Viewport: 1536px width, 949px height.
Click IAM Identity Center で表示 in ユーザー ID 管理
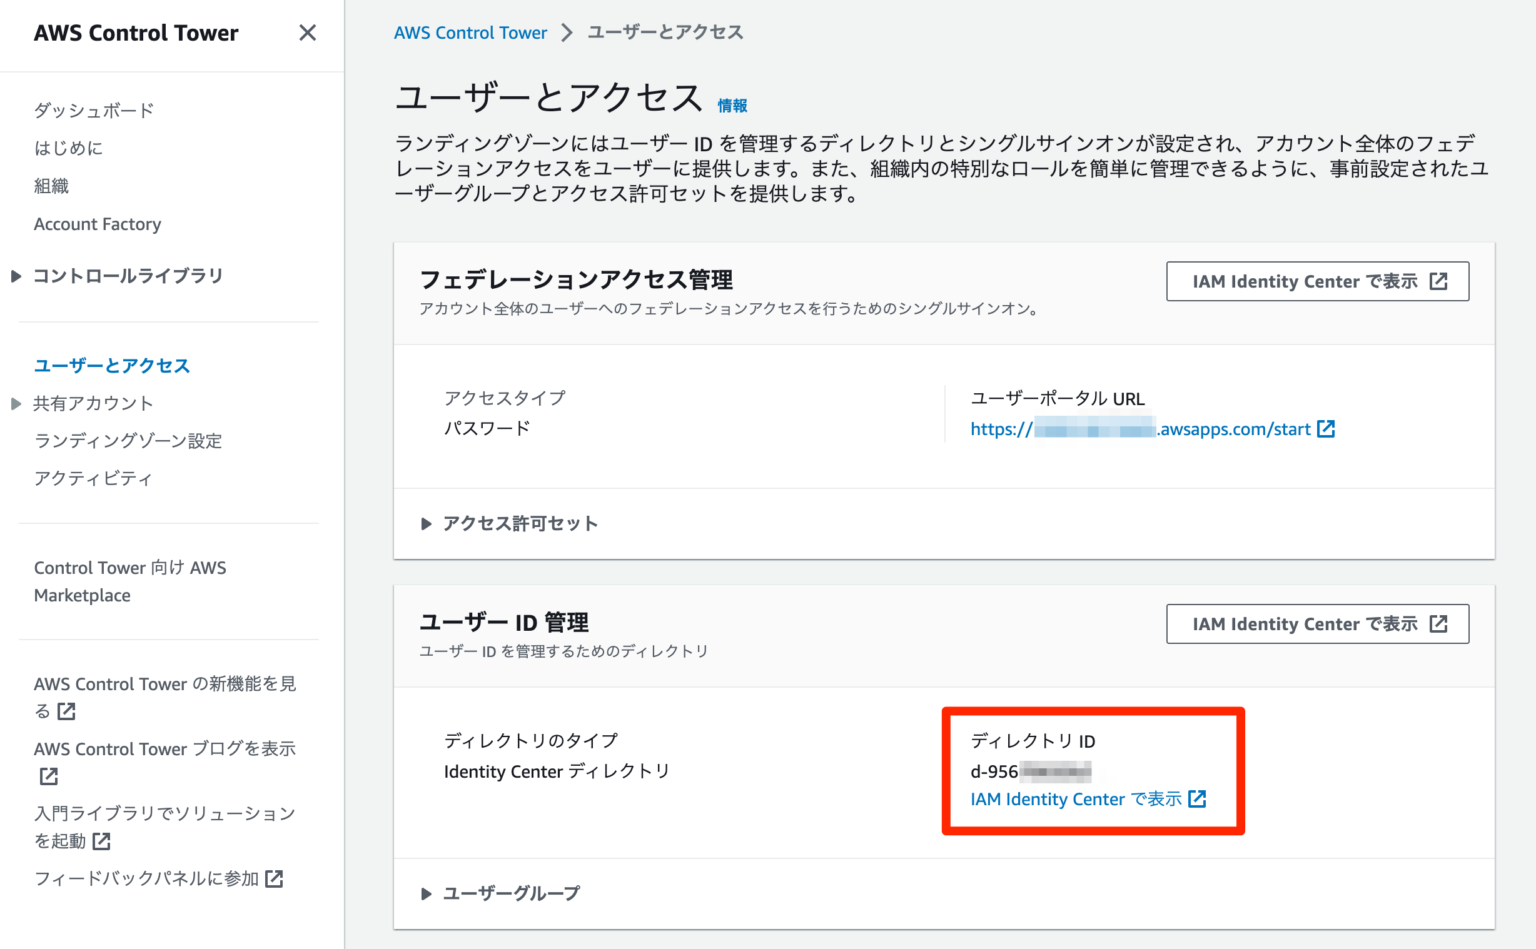[1318, 623]
